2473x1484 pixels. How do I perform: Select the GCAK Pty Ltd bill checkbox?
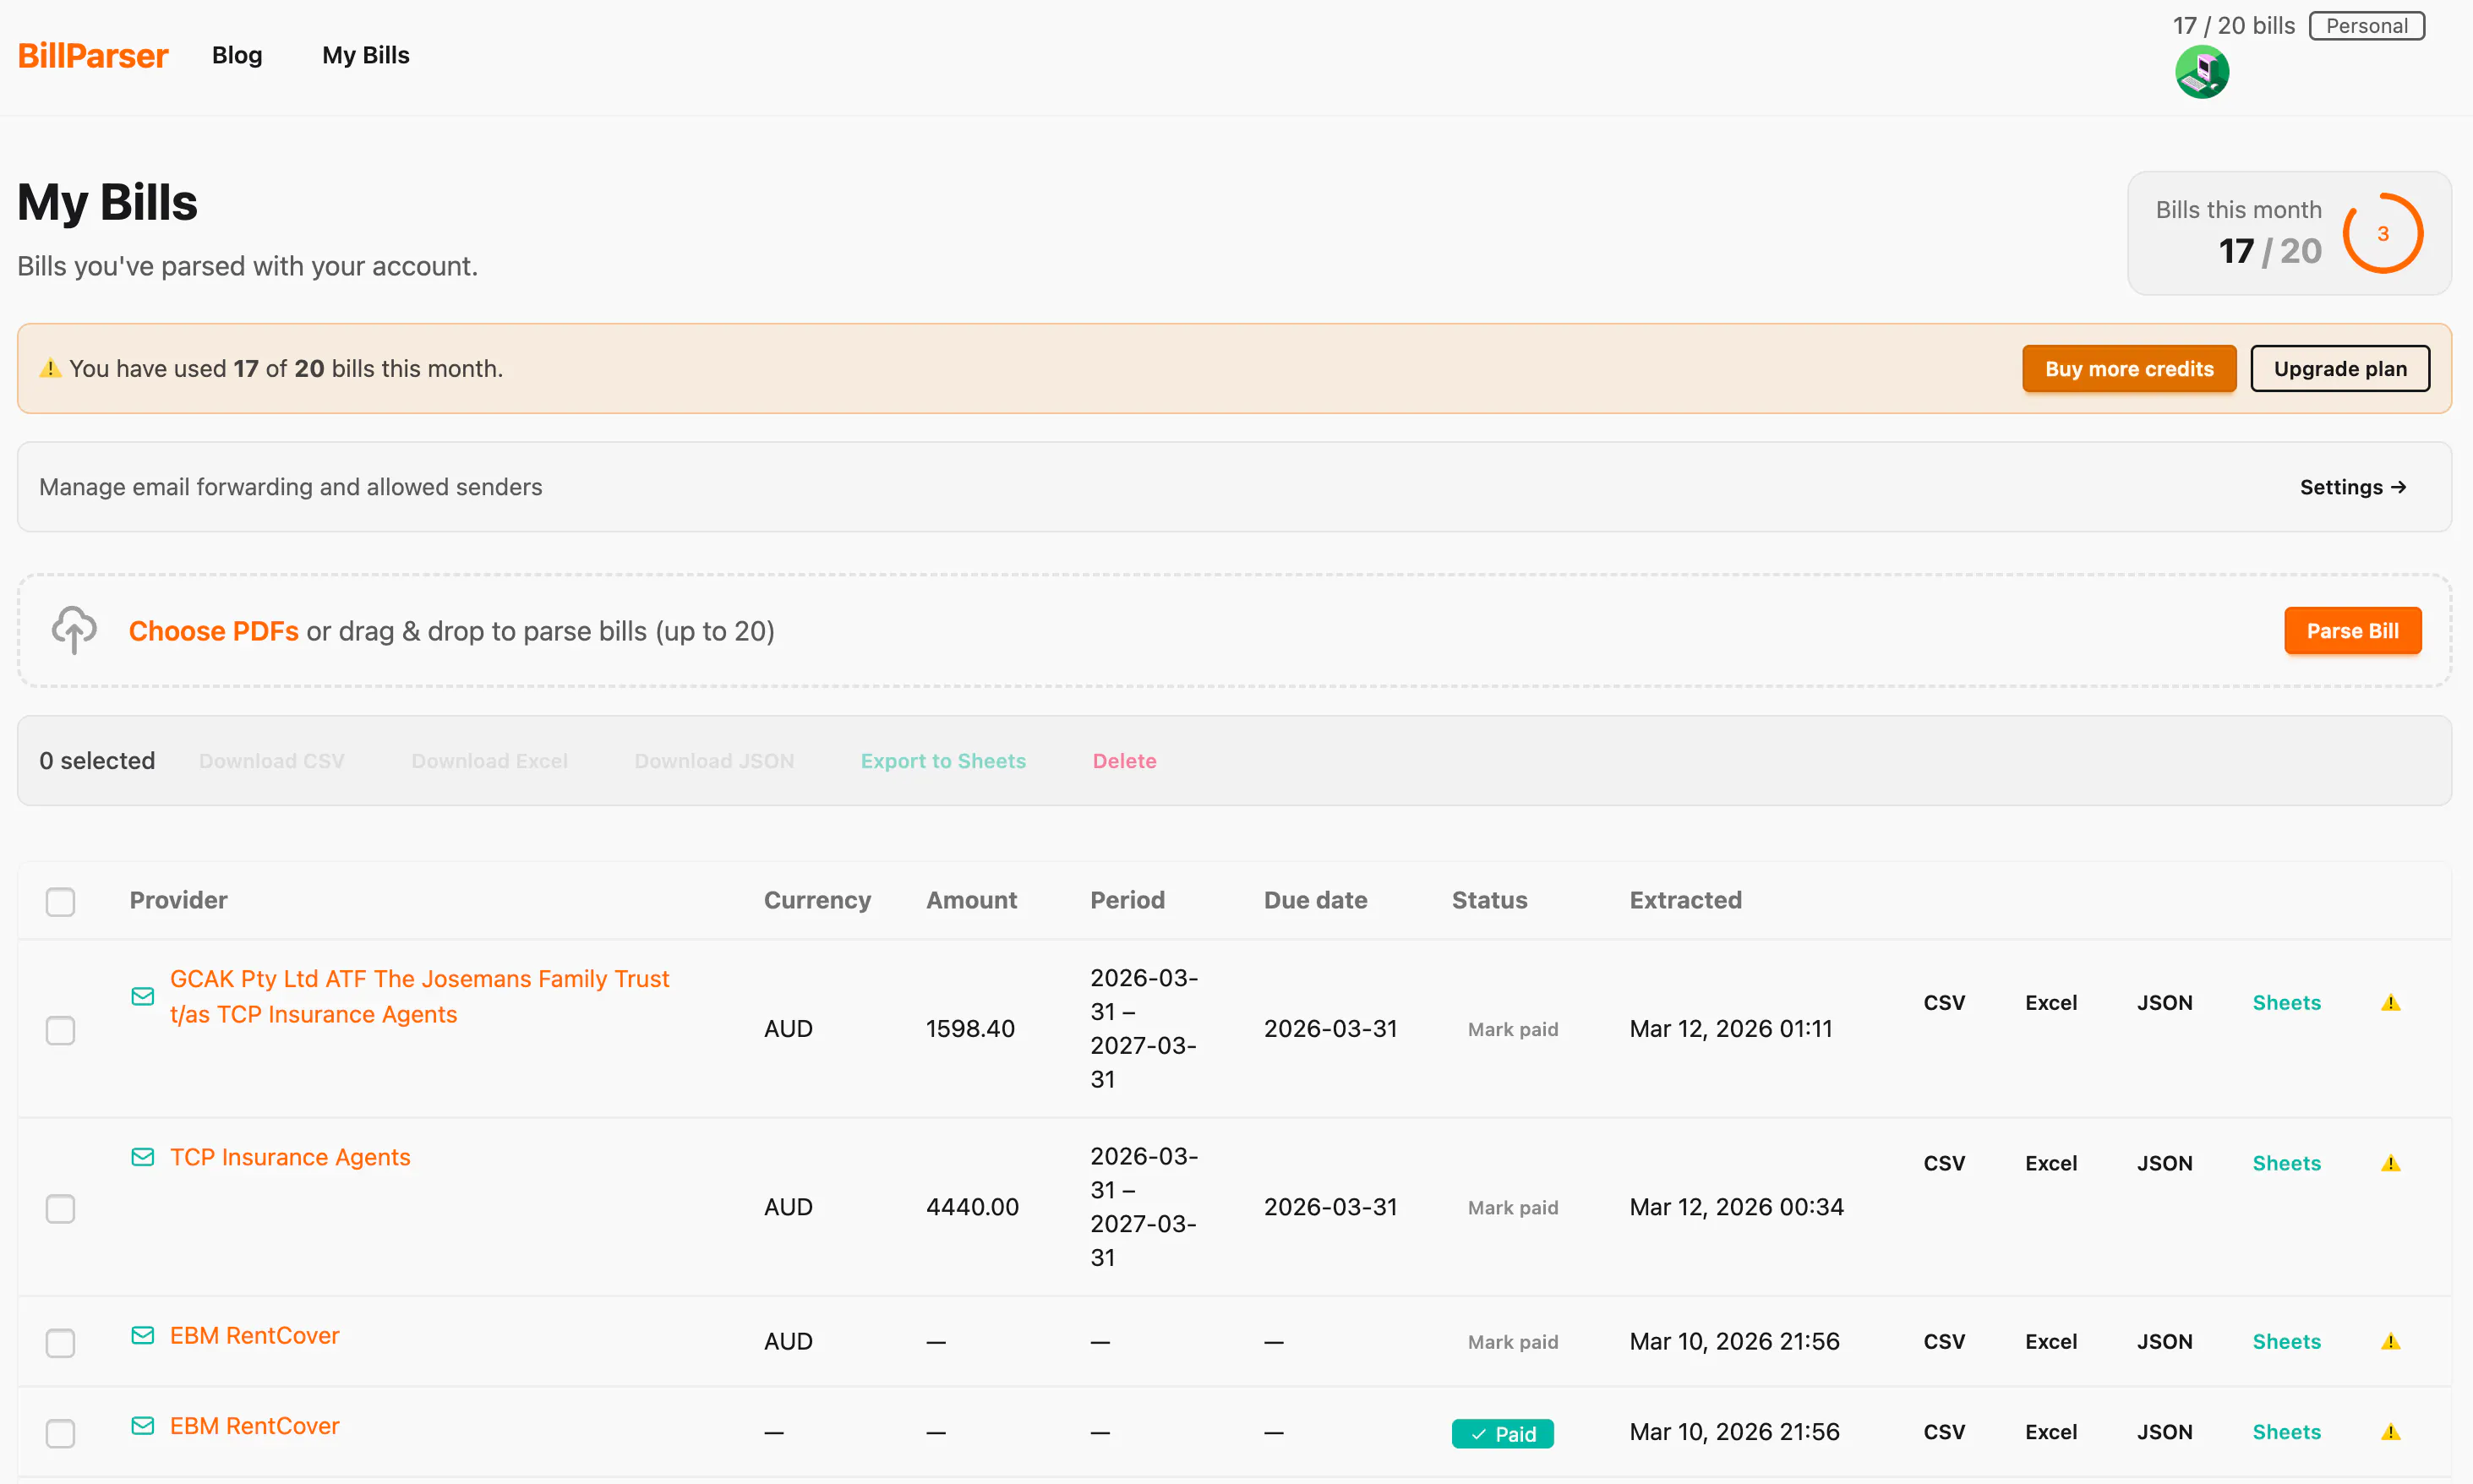[x=60, y=1030]
